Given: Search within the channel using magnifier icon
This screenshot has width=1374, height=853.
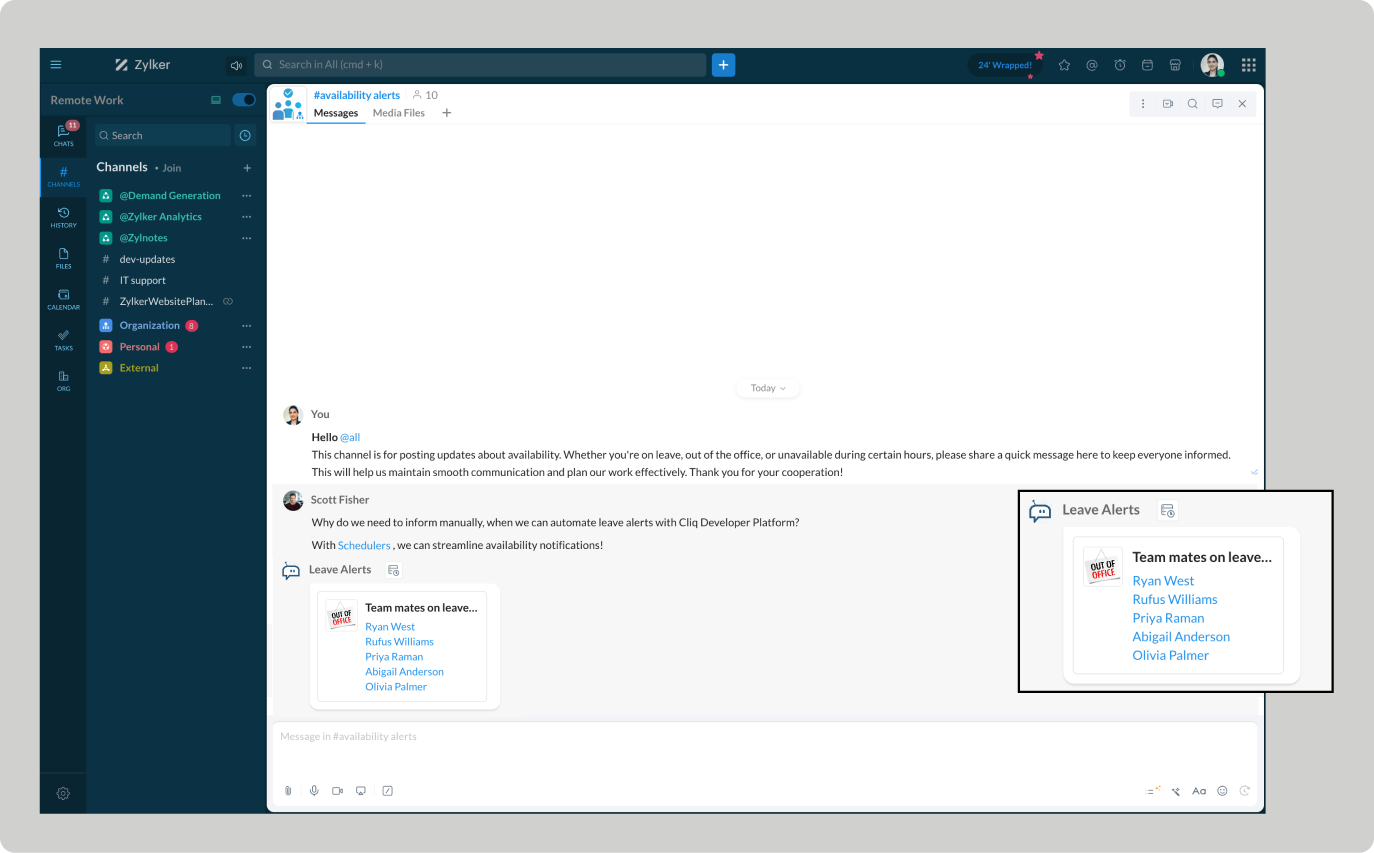Looking at the screenshot, I should (1192, 104).
